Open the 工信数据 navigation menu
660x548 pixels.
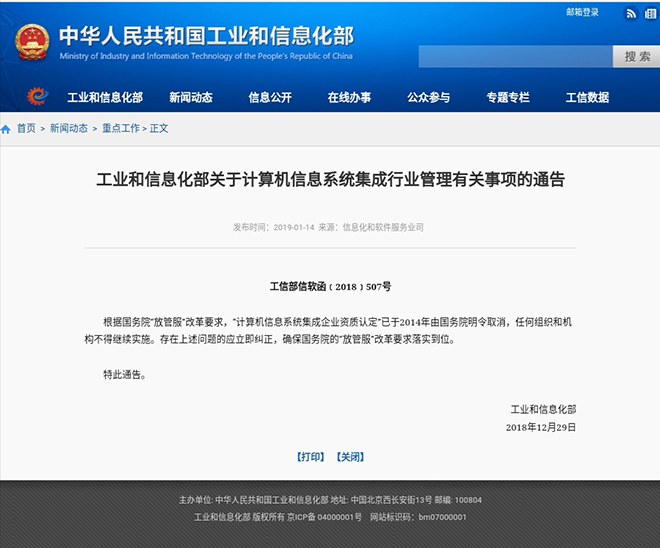coord(587,97)
